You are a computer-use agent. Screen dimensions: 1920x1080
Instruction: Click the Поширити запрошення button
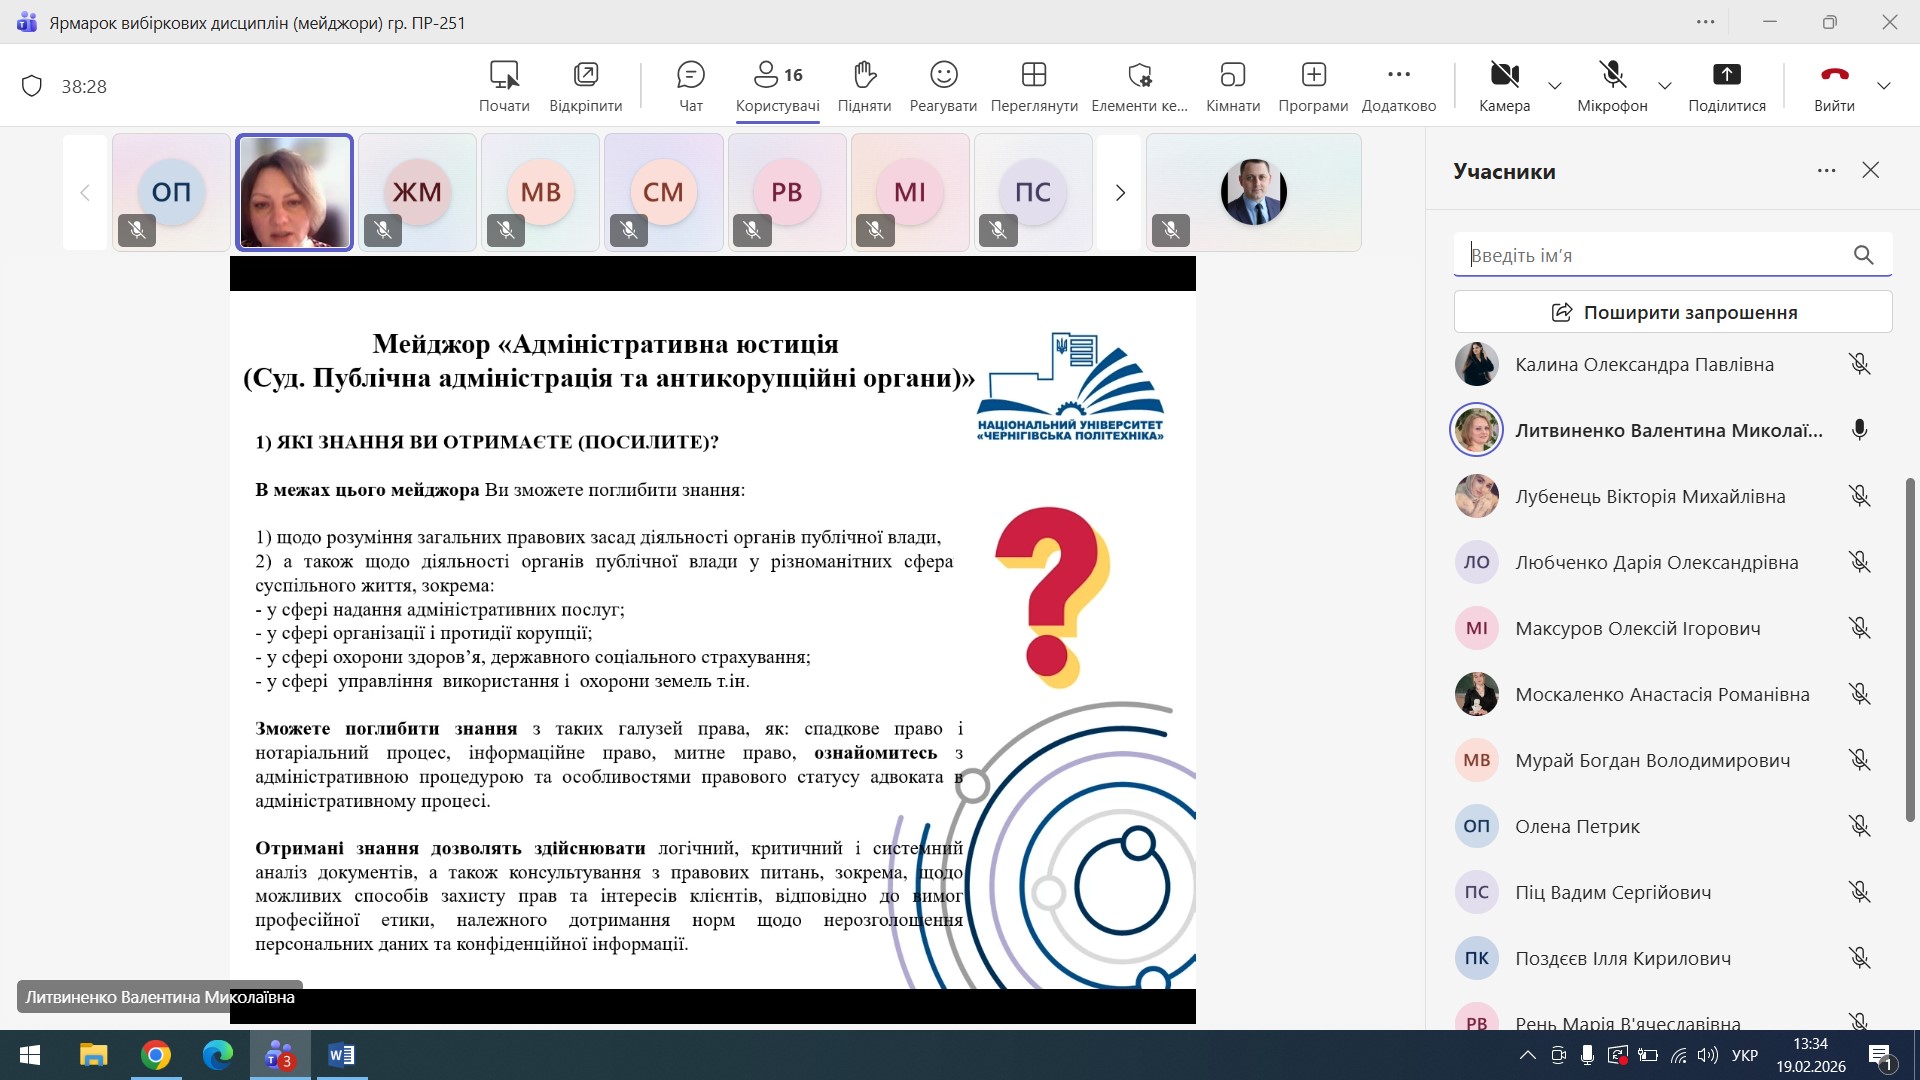click(1672, 312)
